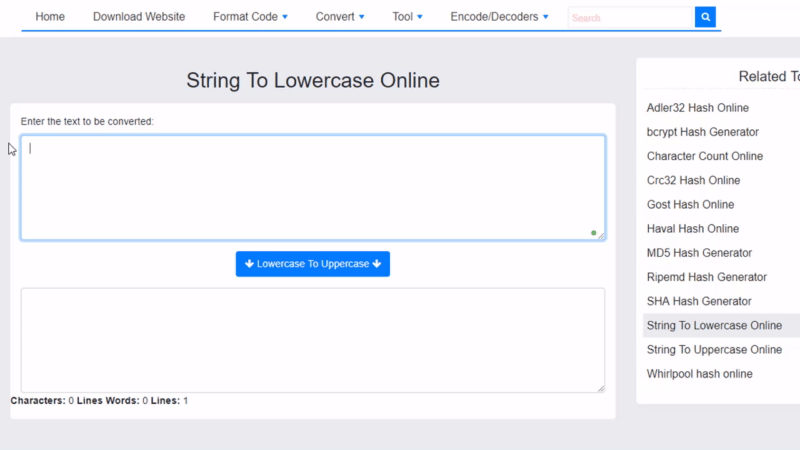Open Adler32 Hash Online link
This screenshot has width=800, height=450.
click(x=697, y=108)
